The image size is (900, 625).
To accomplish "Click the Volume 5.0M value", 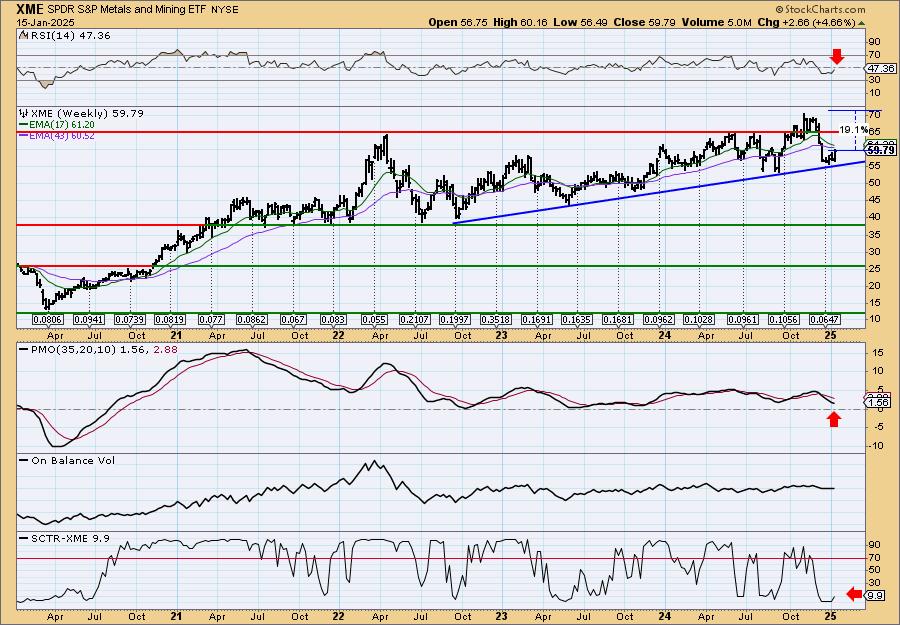I will [716, 22].
